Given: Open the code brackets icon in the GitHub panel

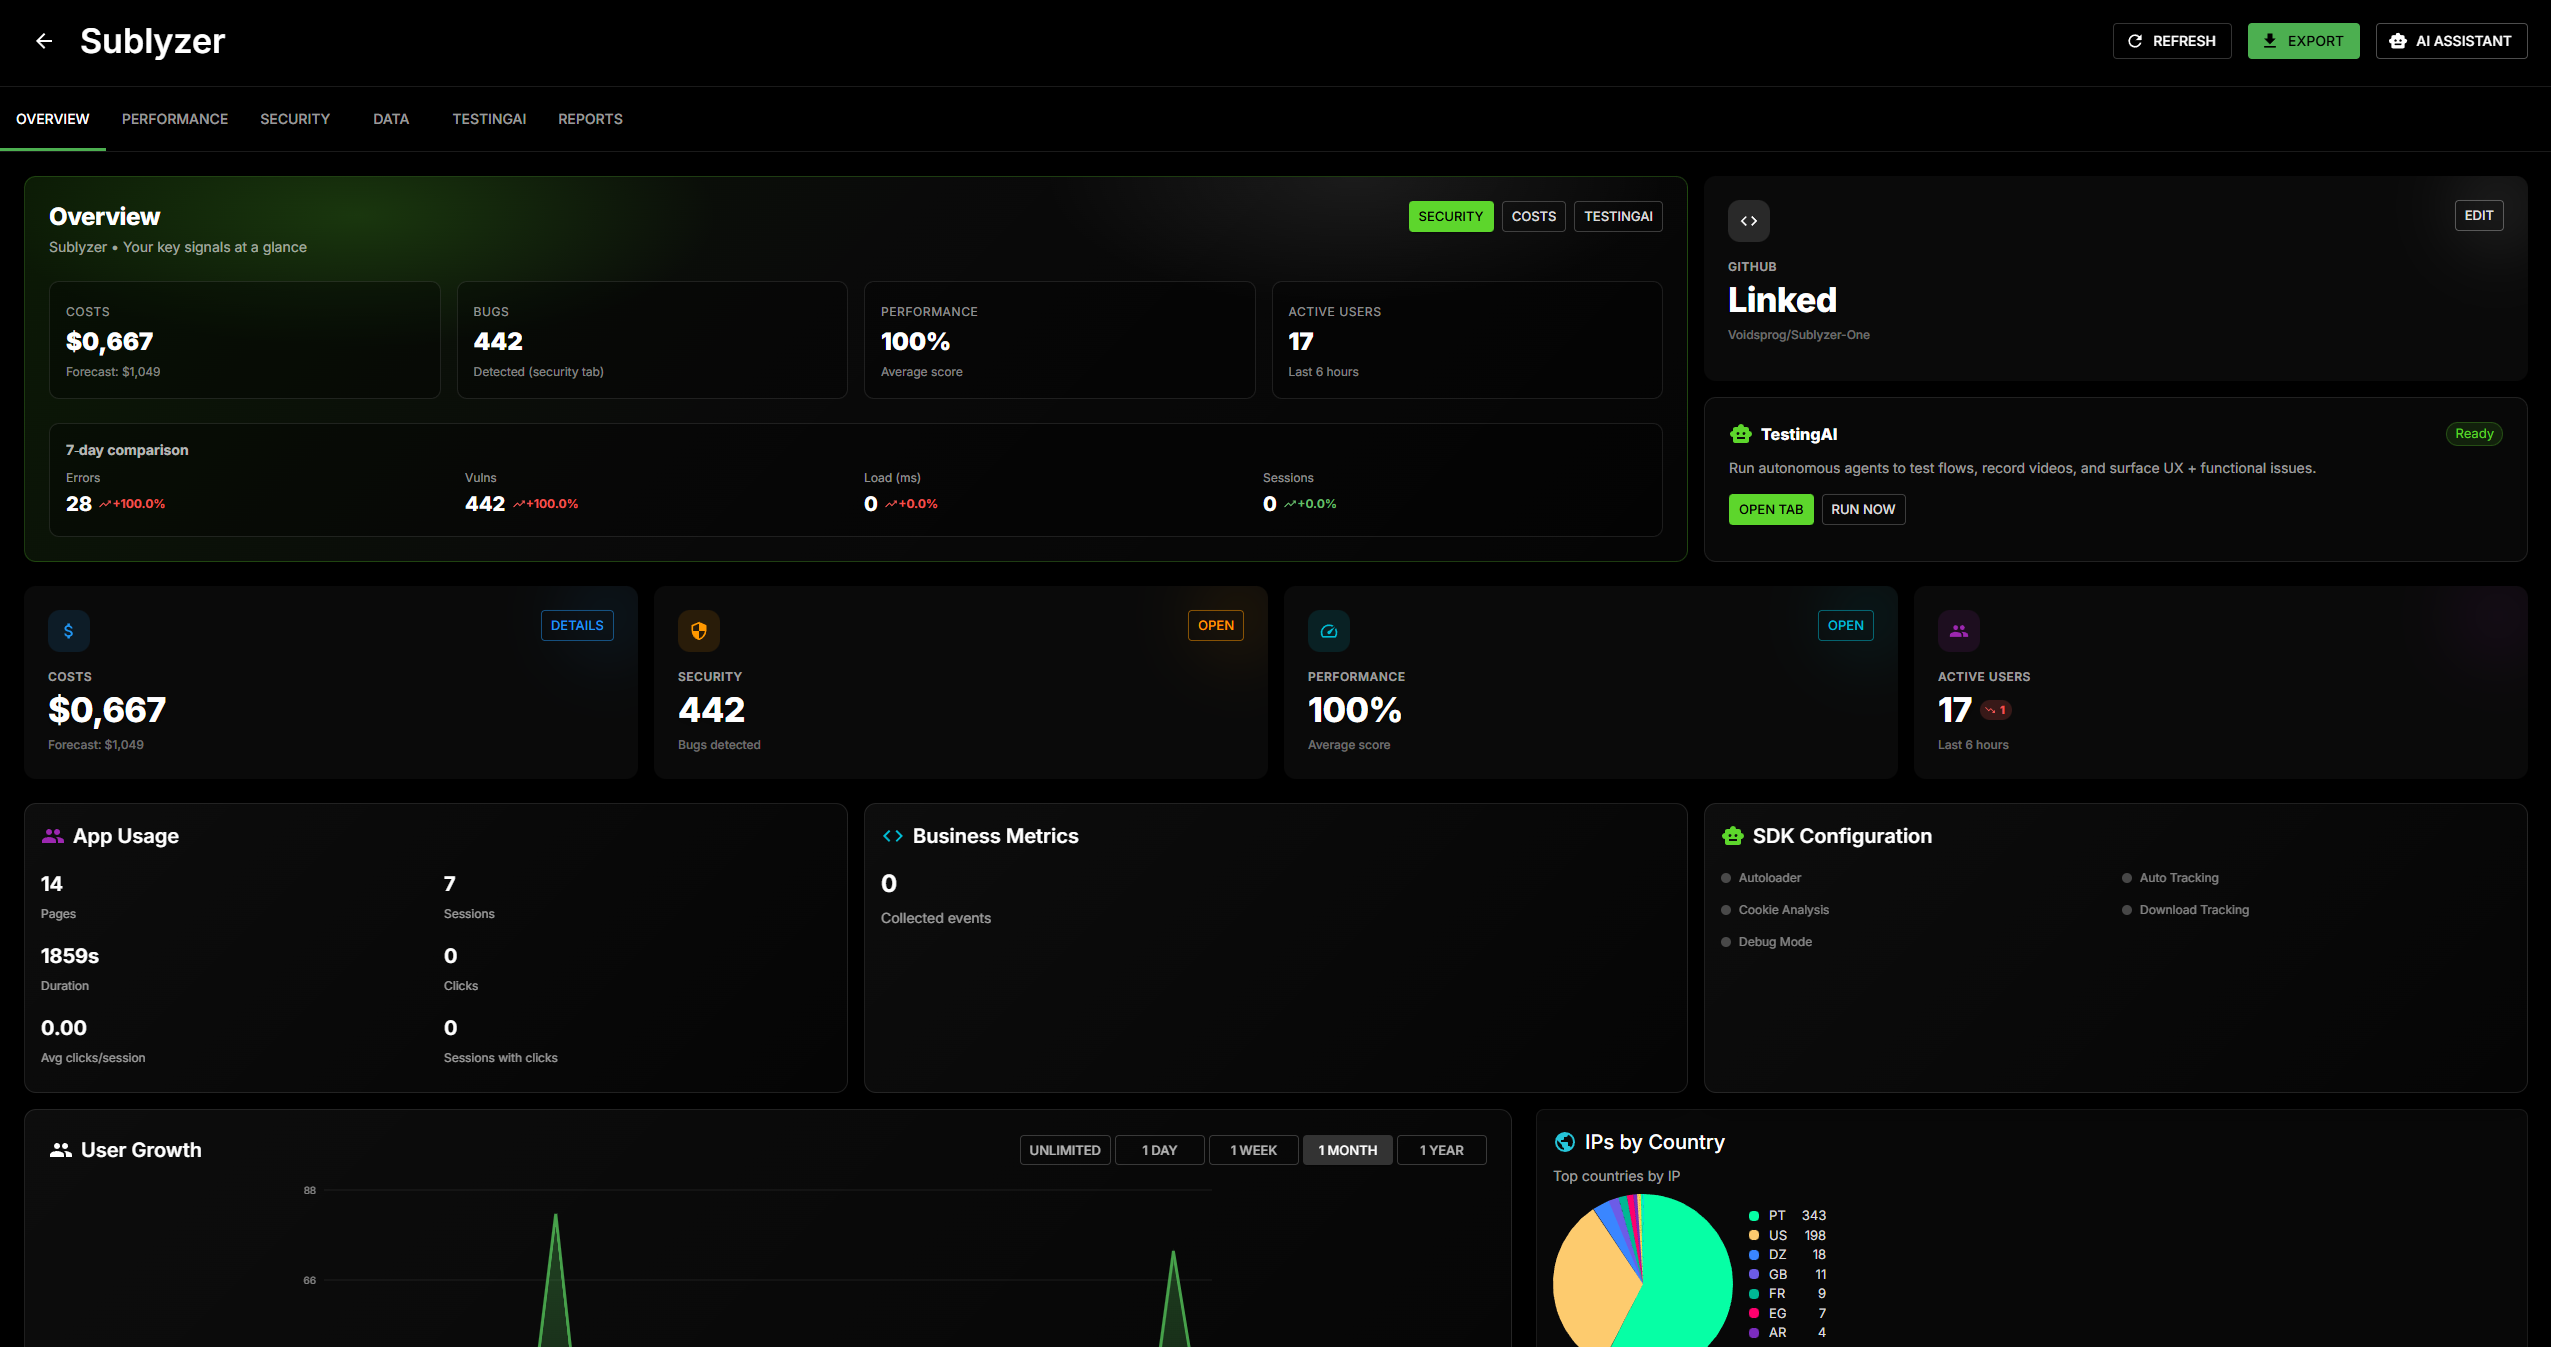Looking at the screenshot, I should click(1747, 221).
